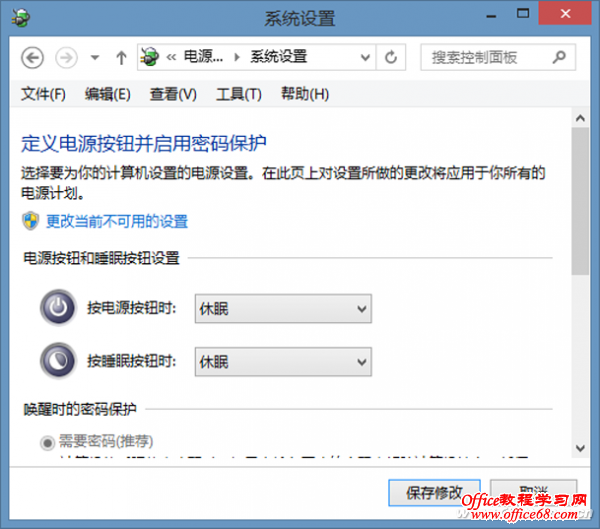Screen dimensions: 600x529
Task: Click the 唤醒时的密码保护 section label
Action: click(x=80, y=409)
